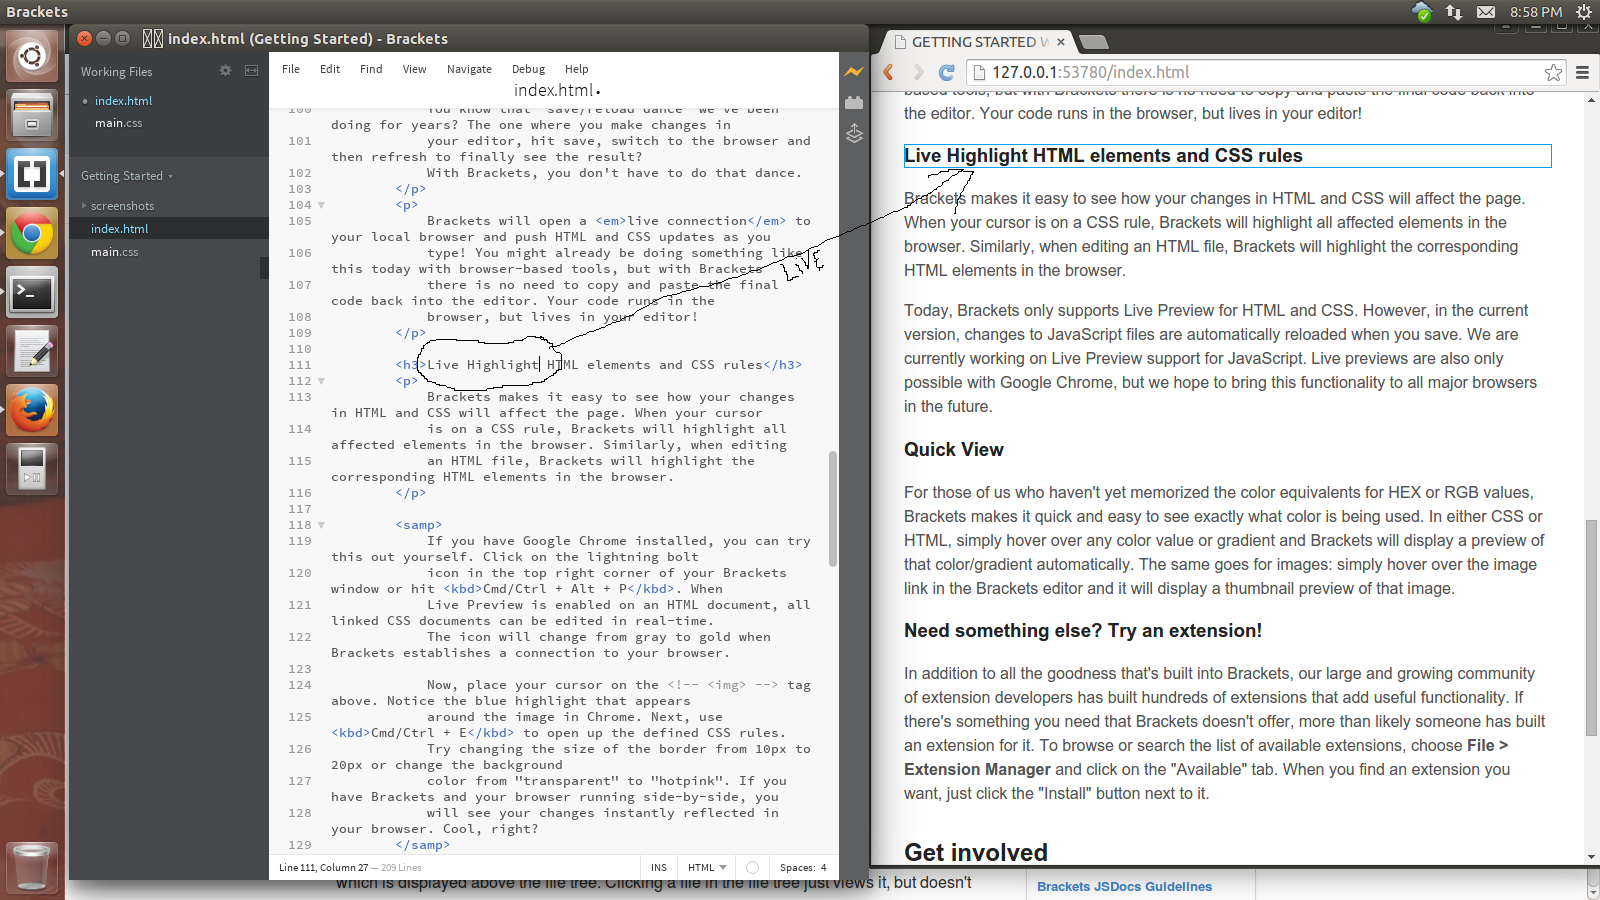Screen dimensions: 1600x900
Task: Click the extract layers icon in Brackets sidebar
Action: [x=853, y=133]
